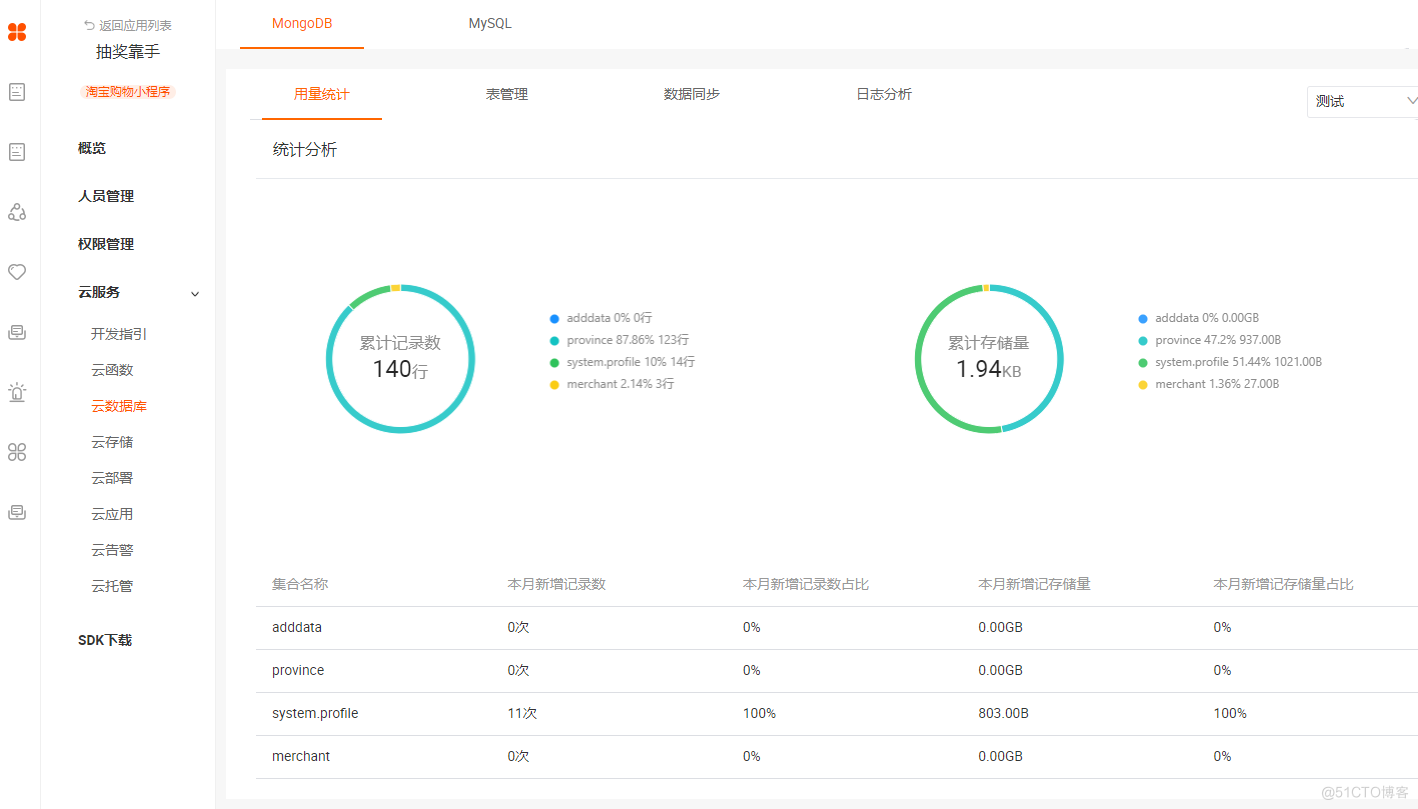Viewport: 1418px width, 809px height.
Task: Click the gray four-petal clover icon
Action: click(17, 452)
